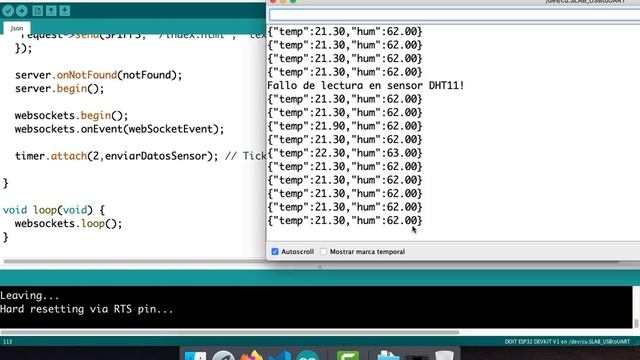Screen dimensions: 640x360
Task: Open the green app icon in the dock
Action: [348, 355]
